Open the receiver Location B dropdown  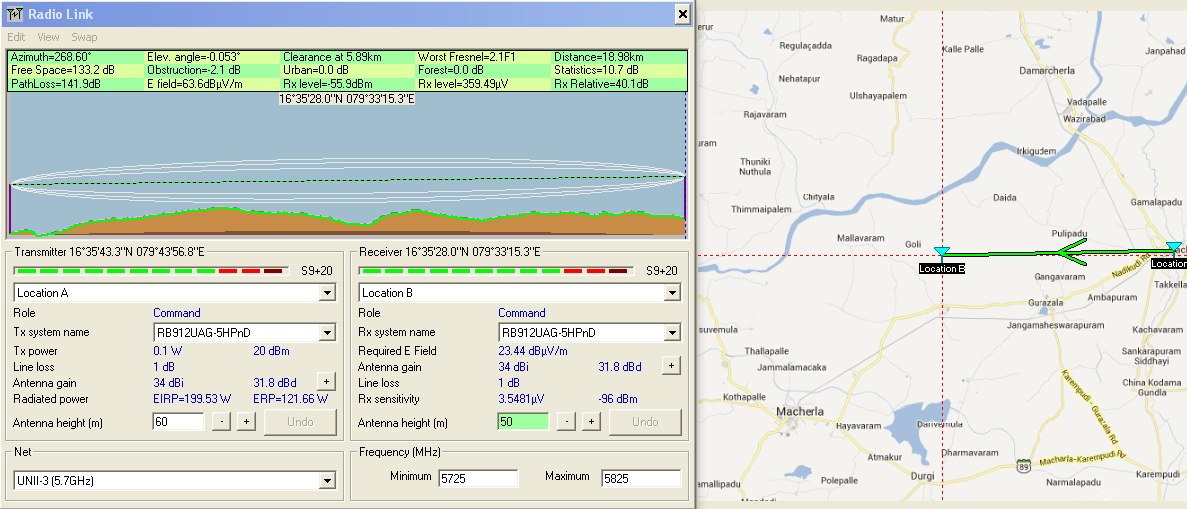671,293
